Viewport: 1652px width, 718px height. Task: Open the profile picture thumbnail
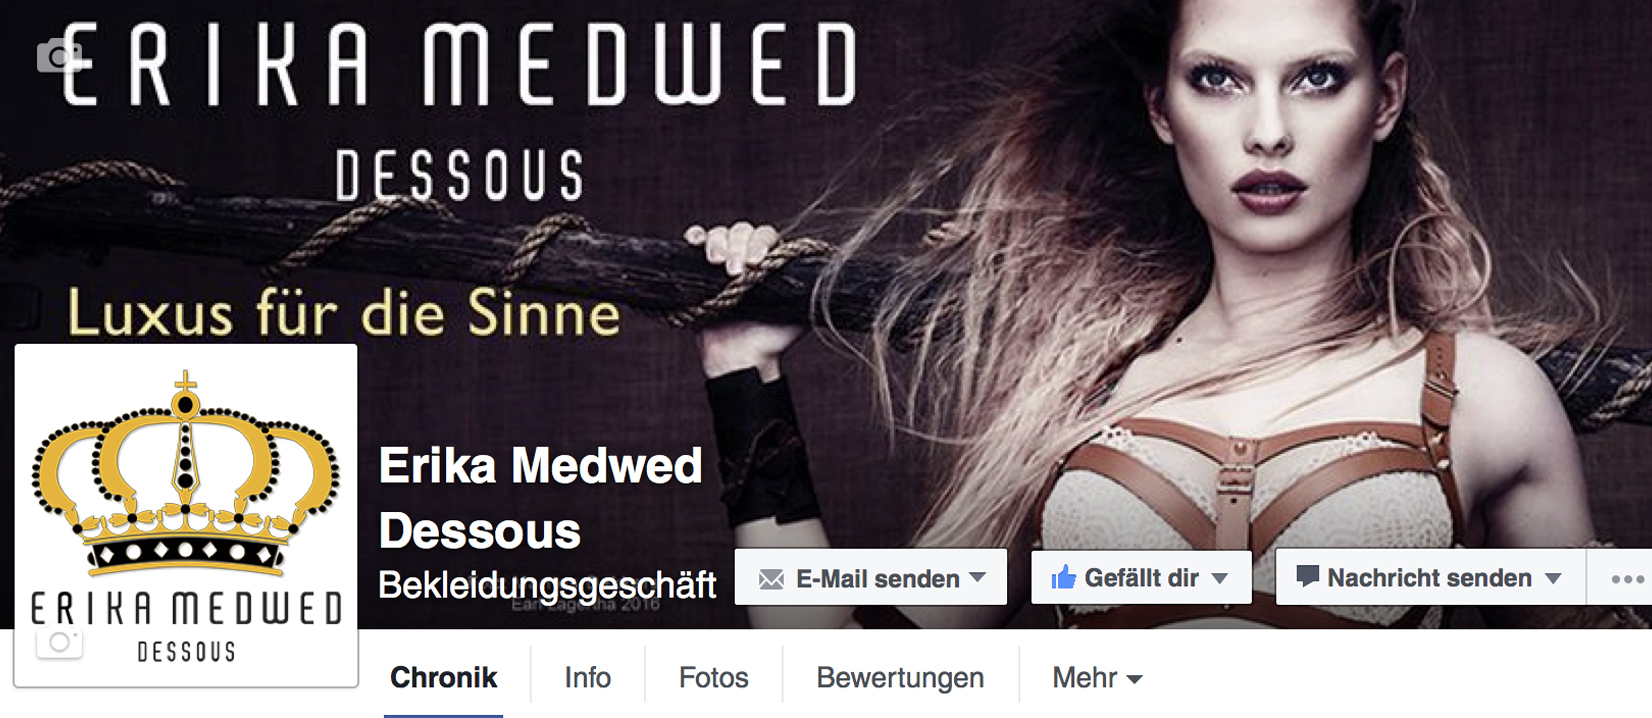click(x=186, y=516)
